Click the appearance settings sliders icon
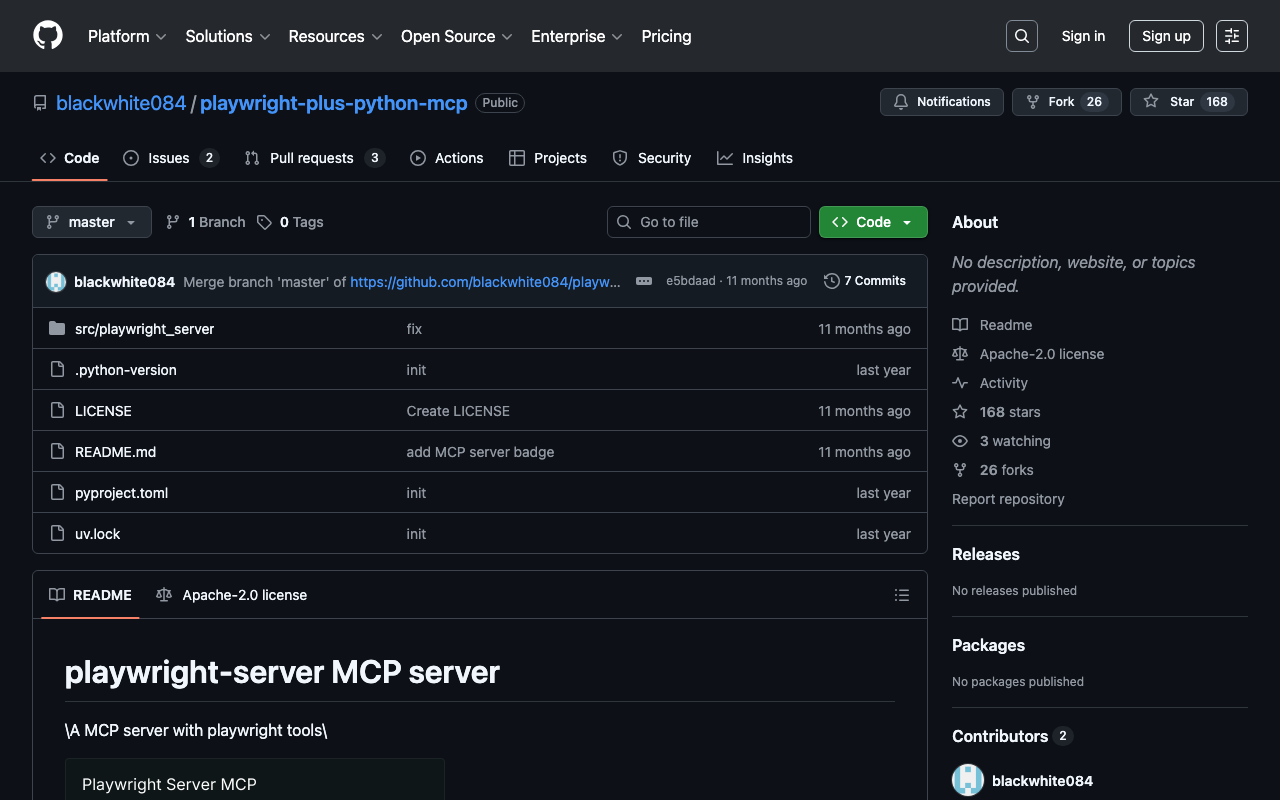The width and height of the screenshot is (1280, 800). coord(1231,36)
